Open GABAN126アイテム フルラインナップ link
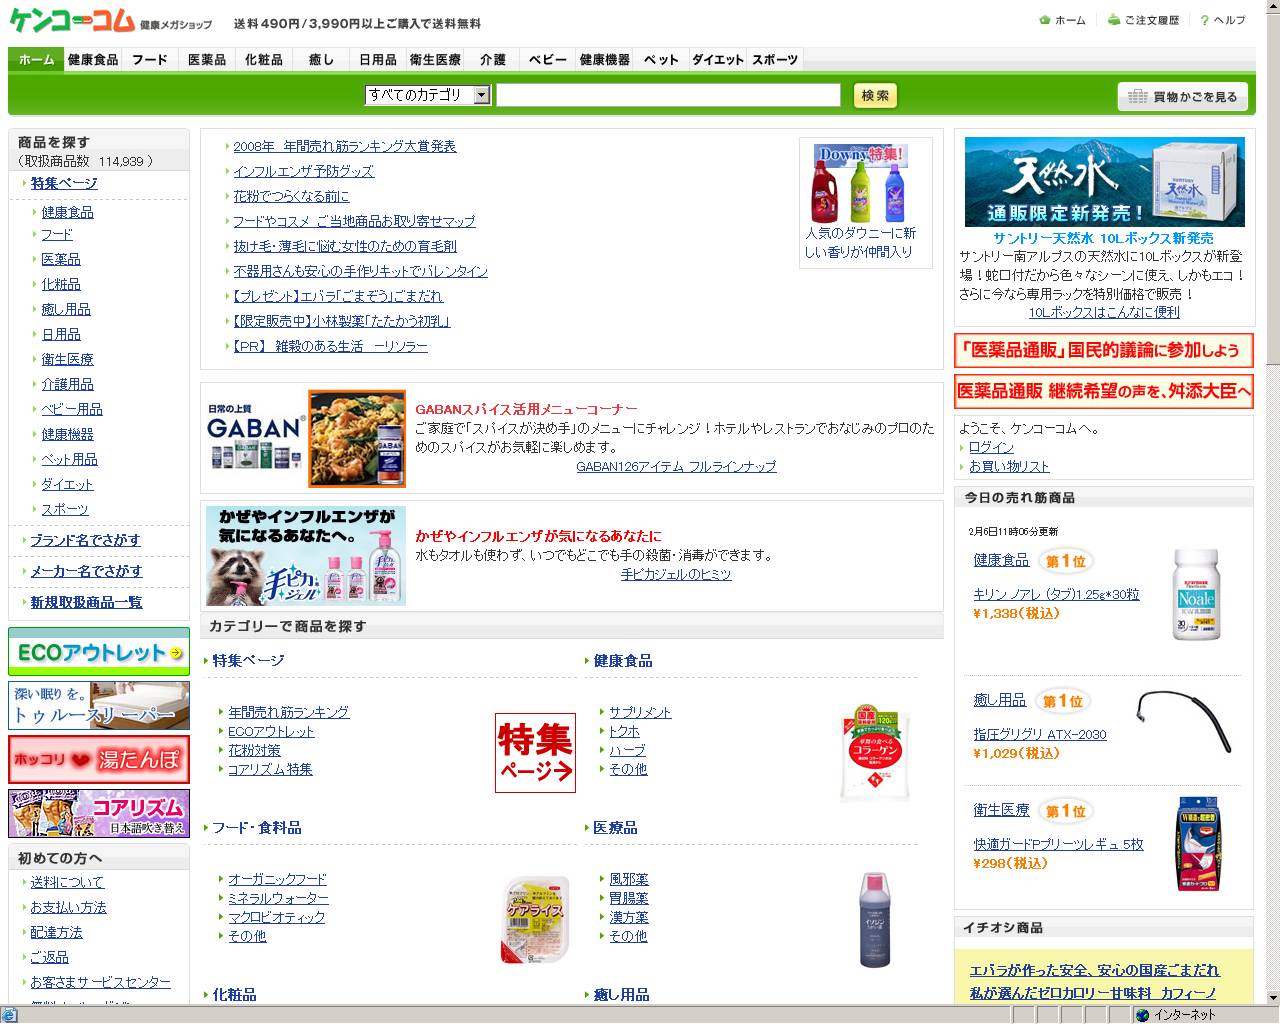Screen dimensions: 1280x1024 (676, 466)
